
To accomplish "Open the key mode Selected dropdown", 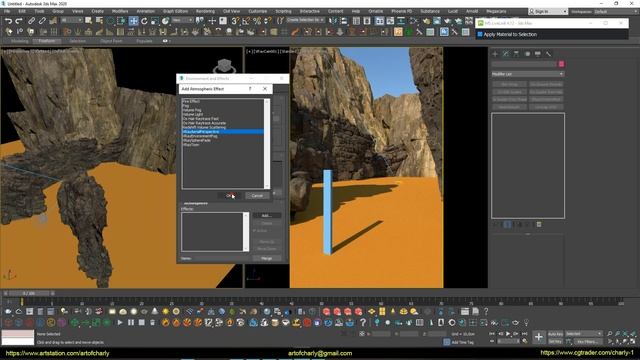I will tap(584, 334).
